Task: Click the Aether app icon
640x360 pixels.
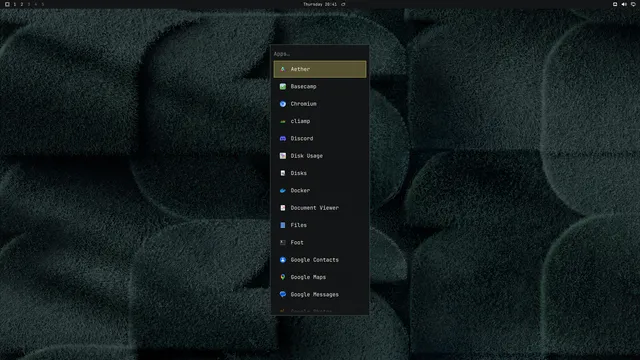Action: pos(283,69)
